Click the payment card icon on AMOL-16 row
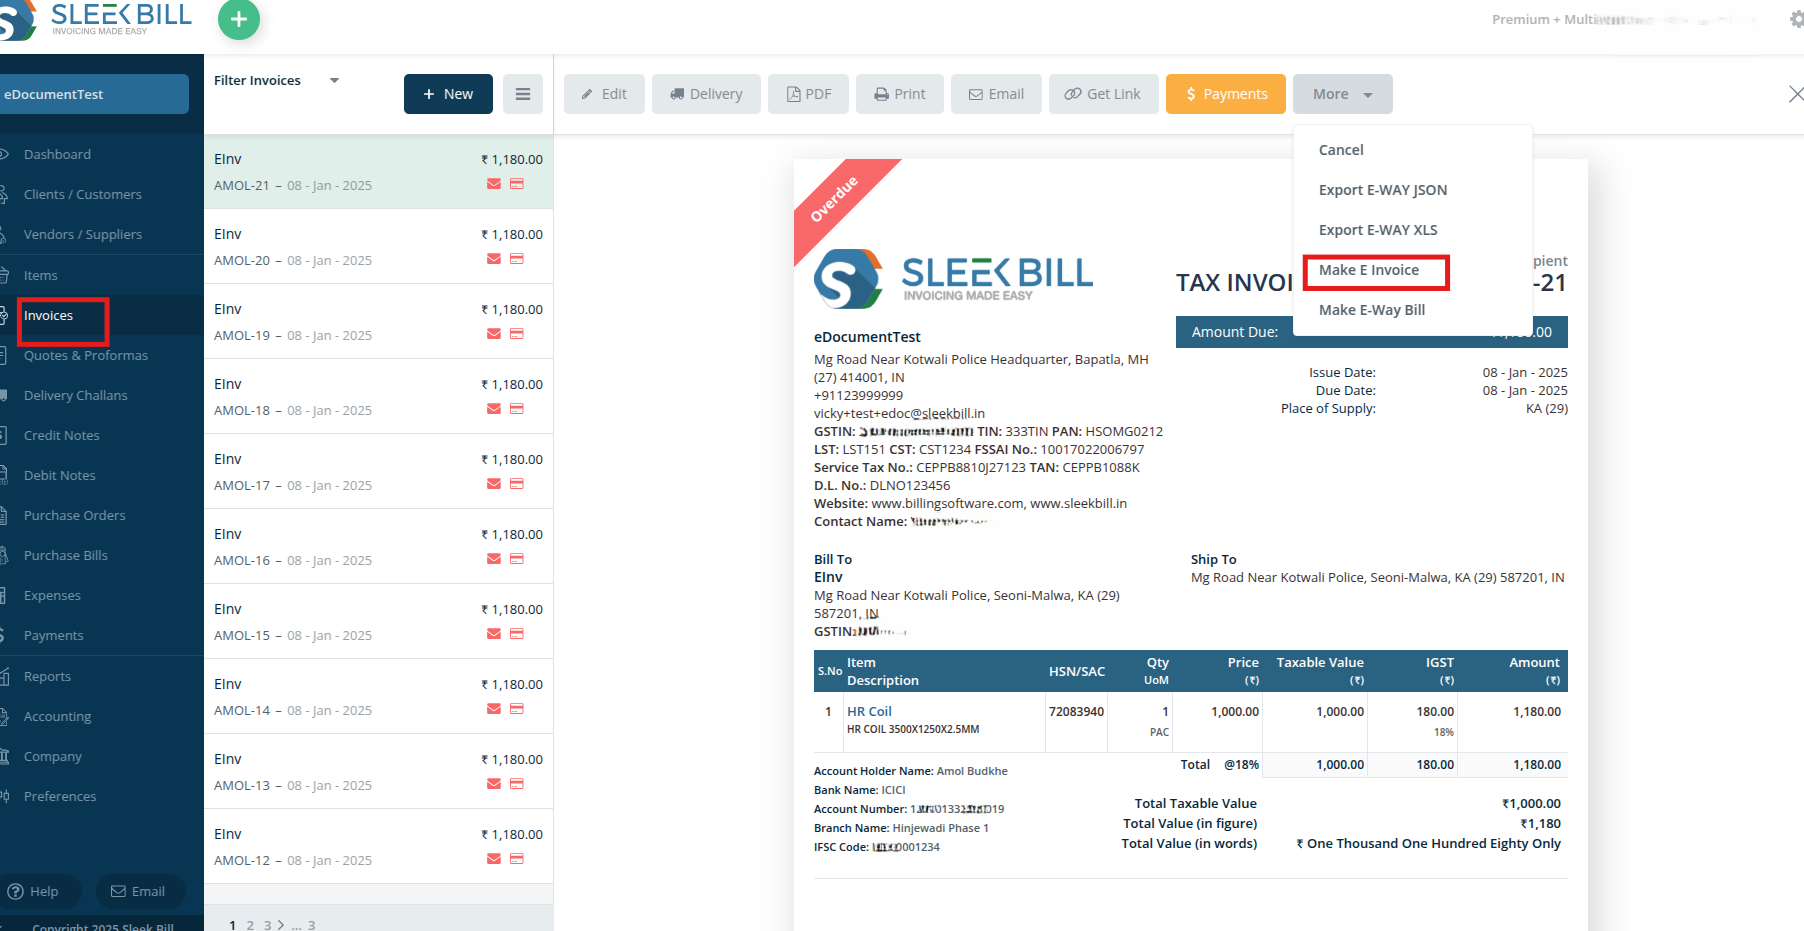1804x931 pixels. point(517,559)
